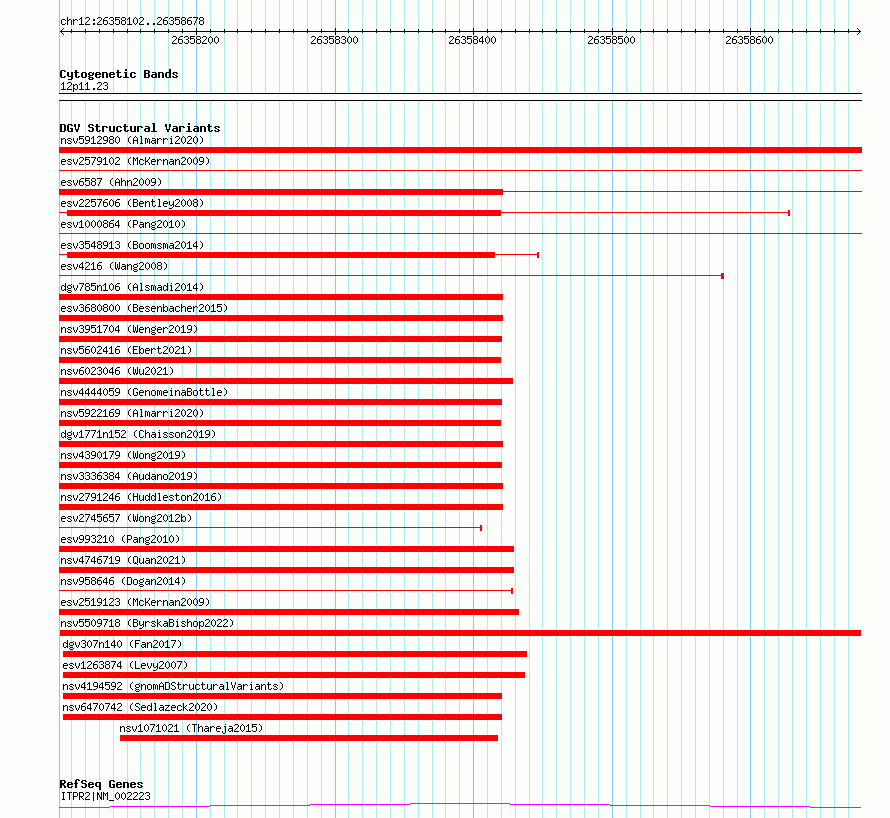Click the red bar under nsv5912980 (Almarri2020)
Image resolution: width=890 pixels, height=818 pixels.
[460, 150]
